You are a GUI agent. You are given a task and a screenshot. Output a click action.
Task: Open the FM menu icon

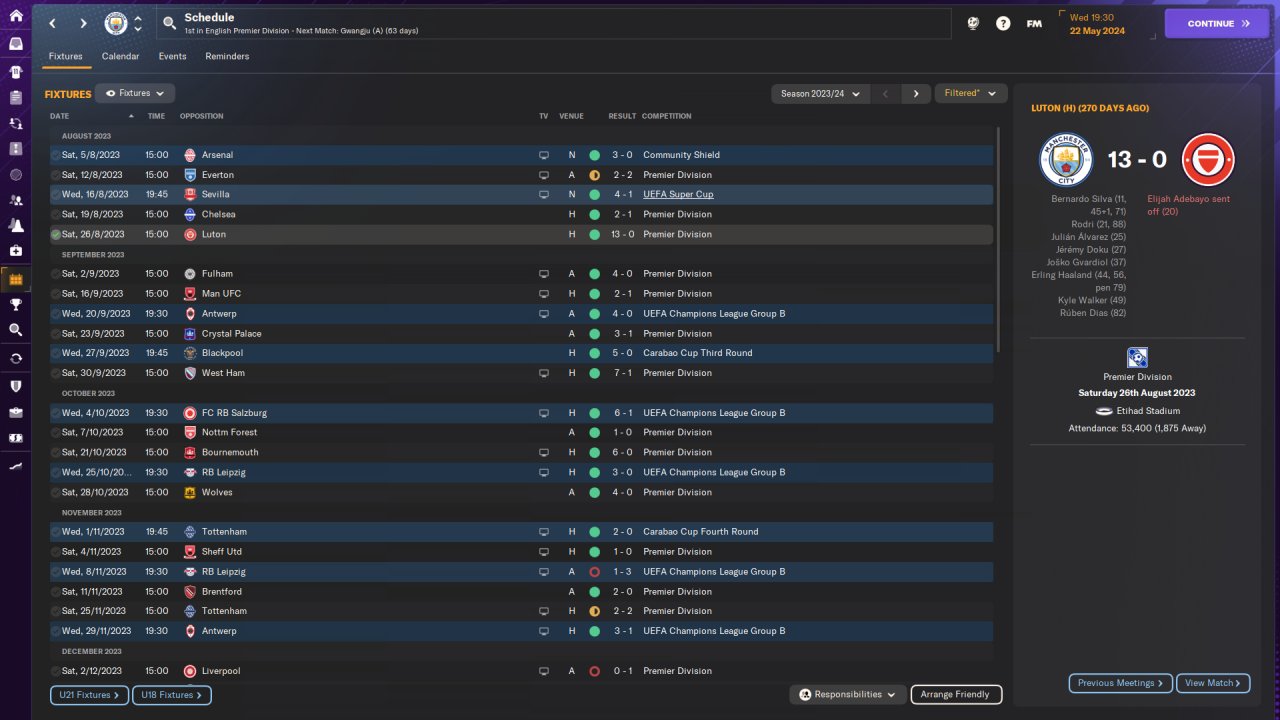tap(1034, 23)
